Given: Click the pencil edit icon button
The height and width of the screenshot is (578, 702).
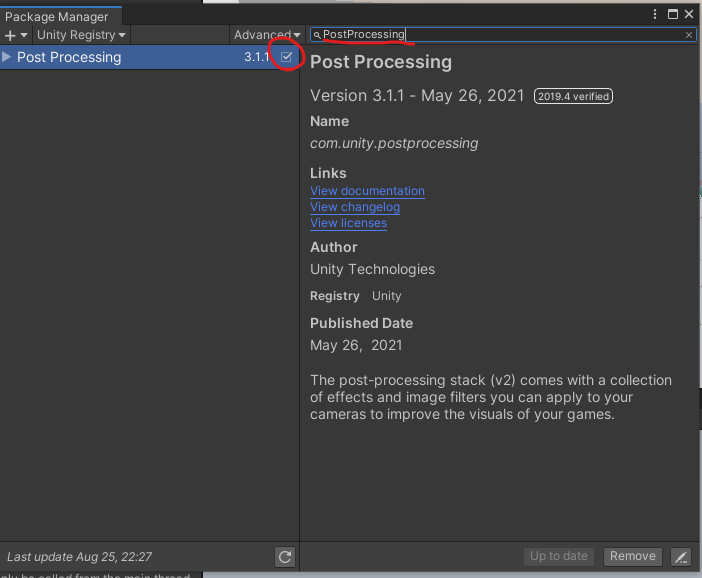Looking at the screenshot, I should tap(681, 557).
